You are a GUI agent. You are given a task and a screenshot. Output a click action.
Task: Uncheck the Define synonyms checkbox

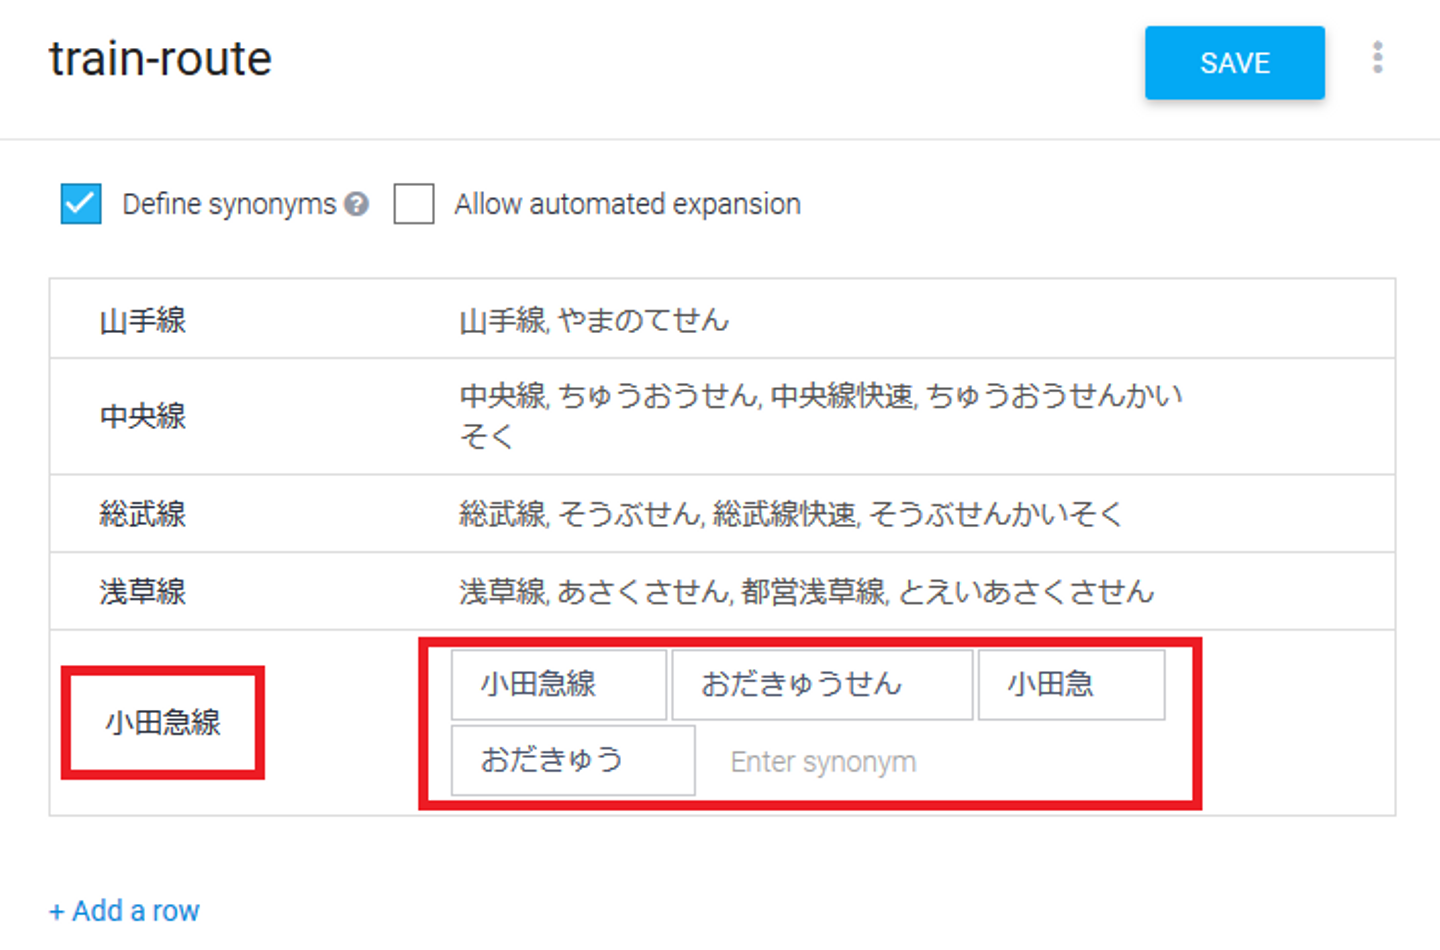81,204
